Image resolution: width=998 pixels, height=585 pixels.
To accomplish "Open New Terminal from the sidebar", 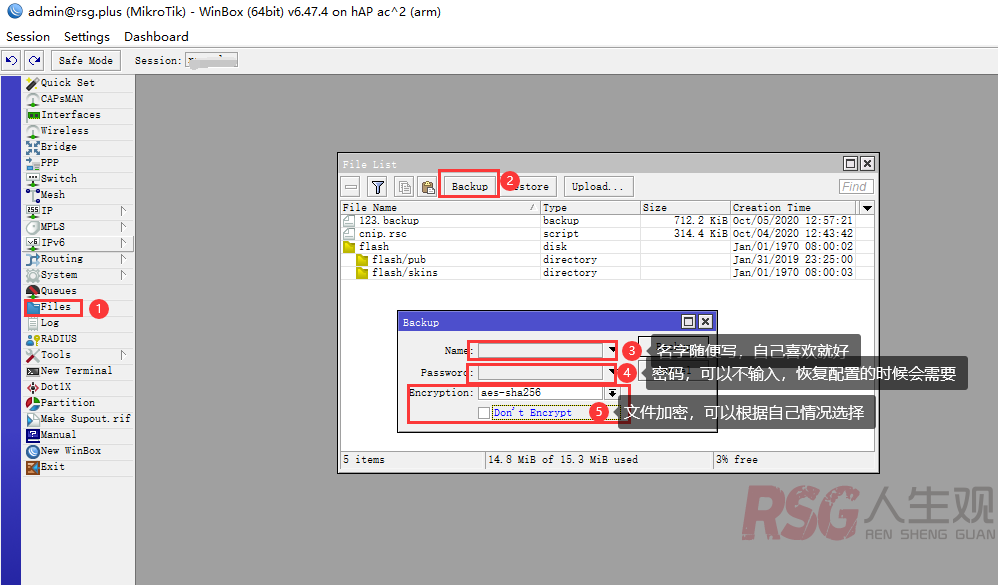I will coord(75,371).
